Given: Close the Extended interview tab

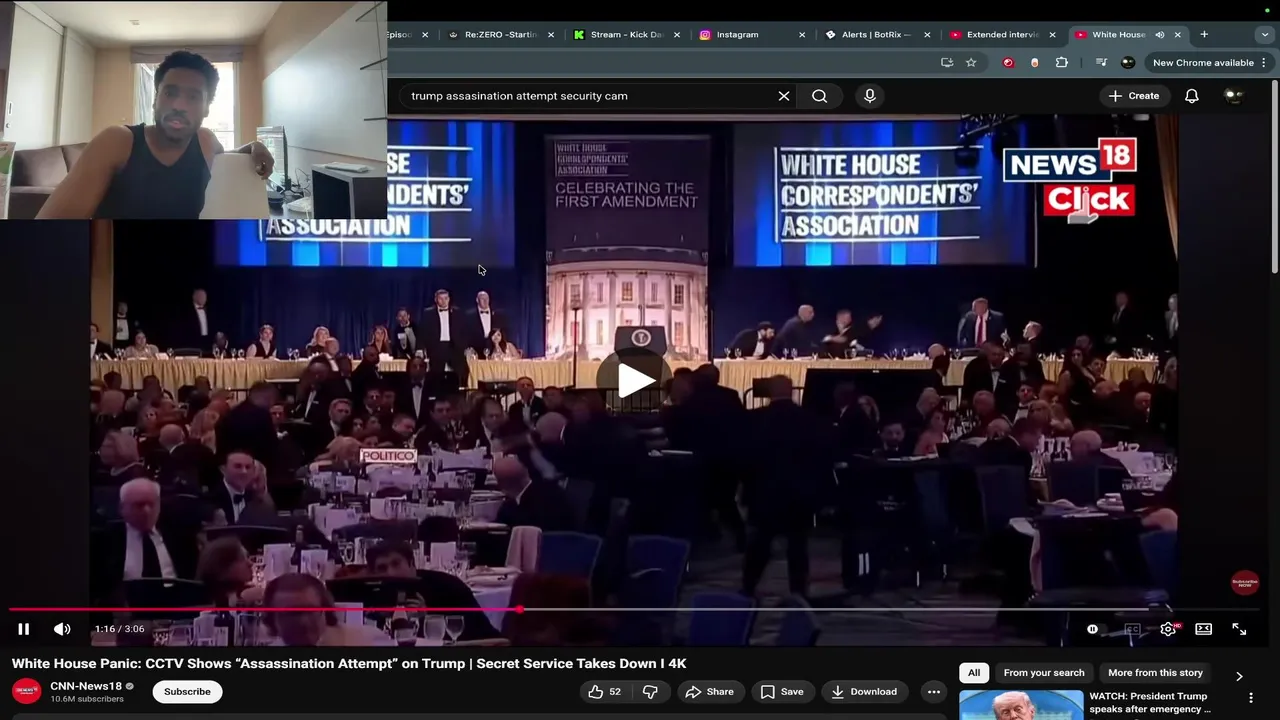Looking at the screenshot, I should [1052, 35].
